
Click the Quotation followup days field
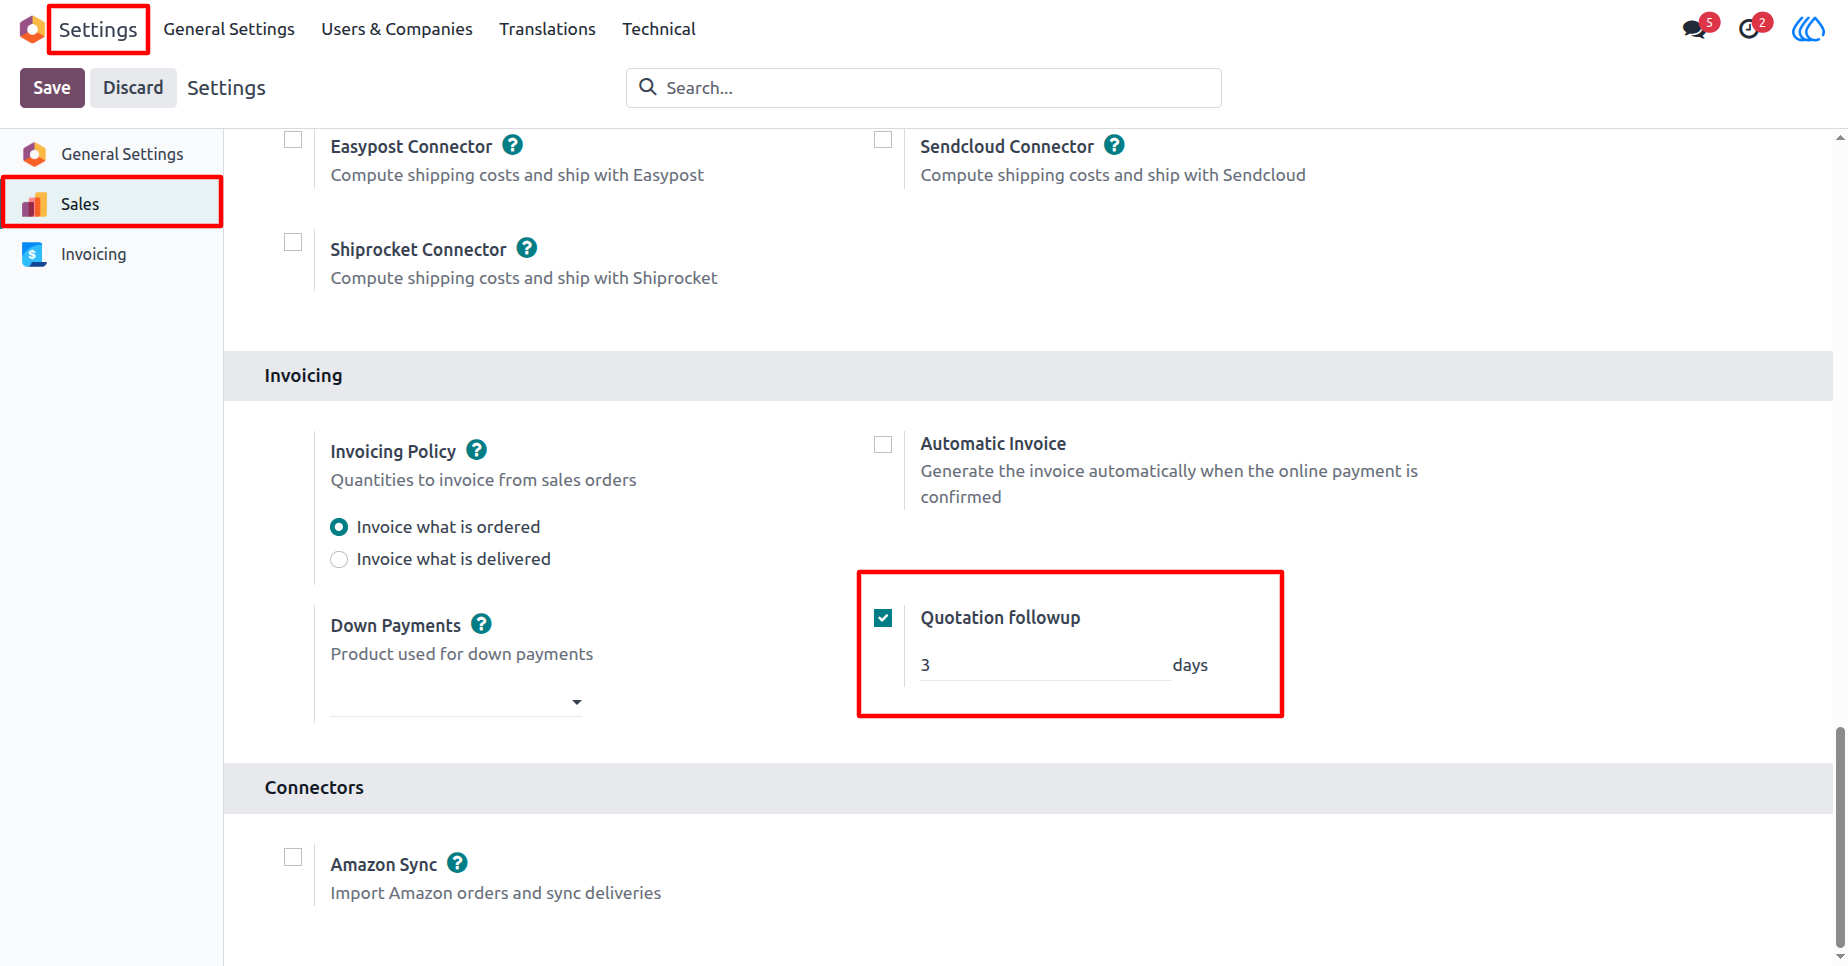(1045, 665)
